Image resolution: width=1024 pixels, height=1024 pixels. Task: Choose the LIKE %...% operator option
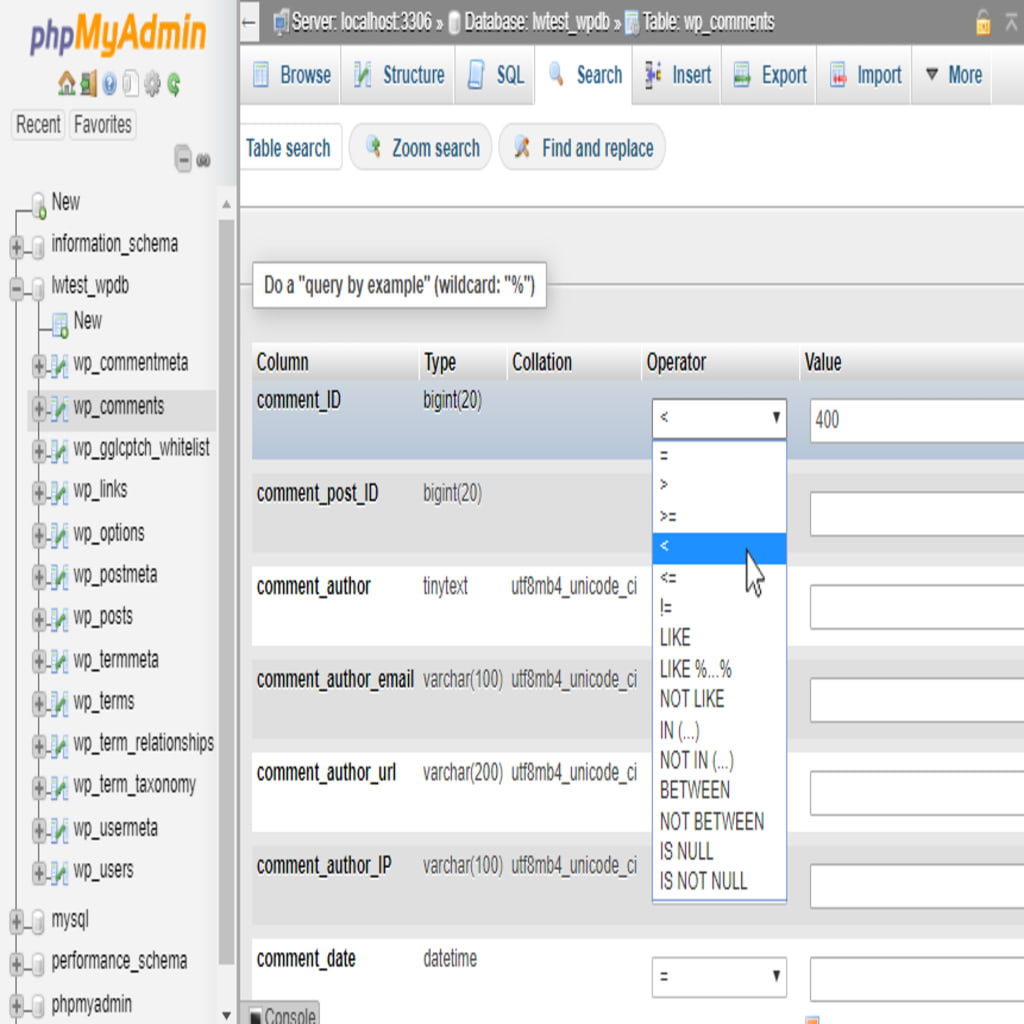click(x=719, y=669)
